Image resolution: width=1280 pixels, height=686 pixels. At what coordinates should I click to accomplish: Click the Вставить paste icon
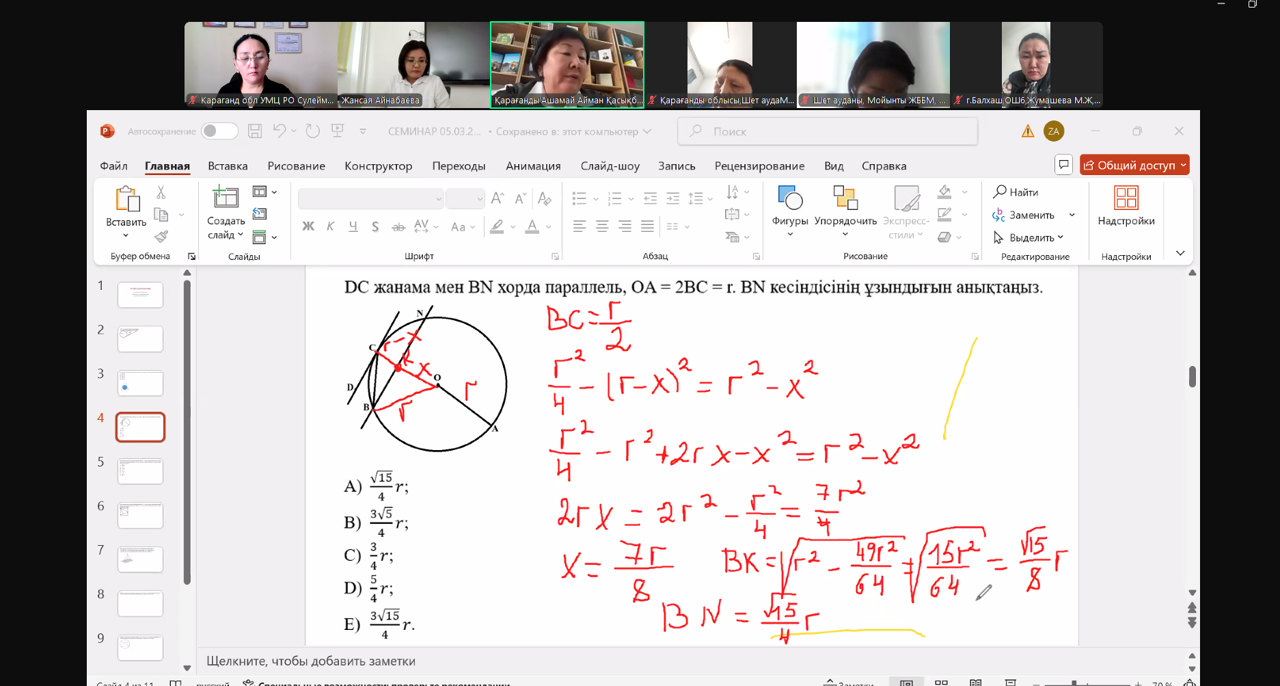pyautogui.click(x=126, y=199)
